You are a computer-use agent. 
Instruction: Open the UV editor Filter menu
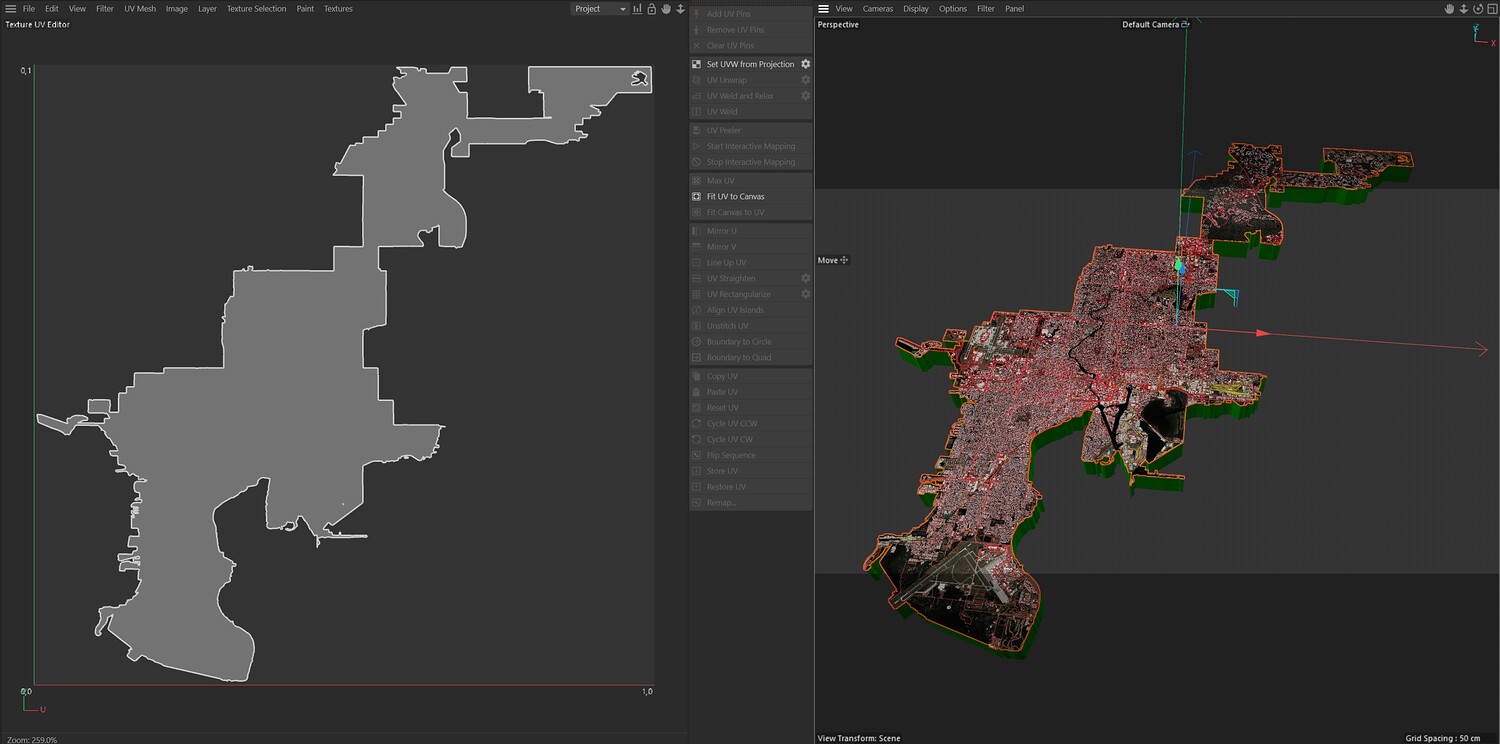coord(105,9)
